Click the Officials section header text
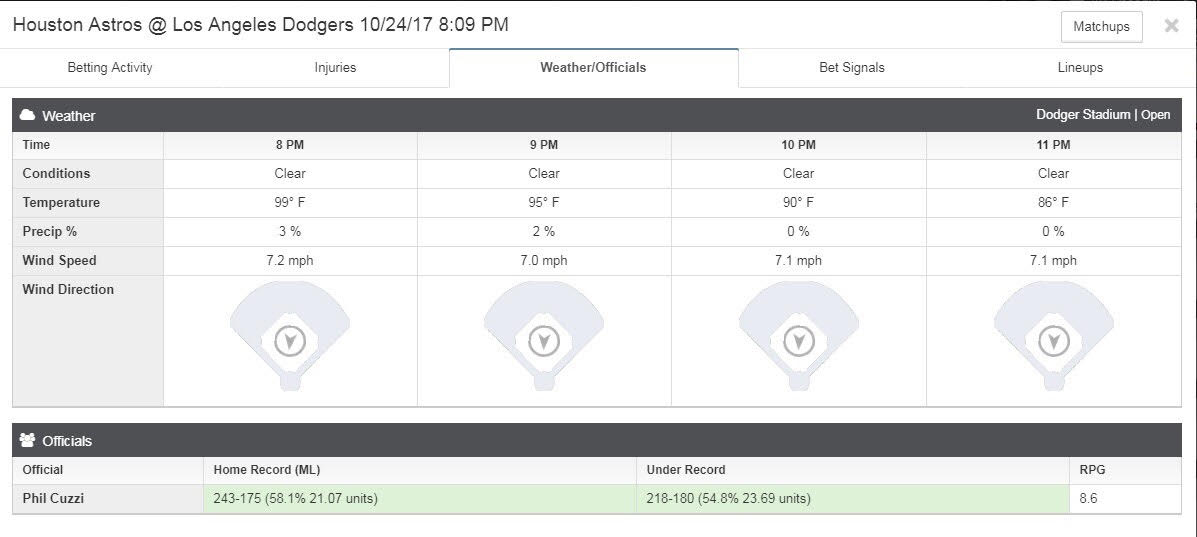1197x537 pixels. pos(67,441)
